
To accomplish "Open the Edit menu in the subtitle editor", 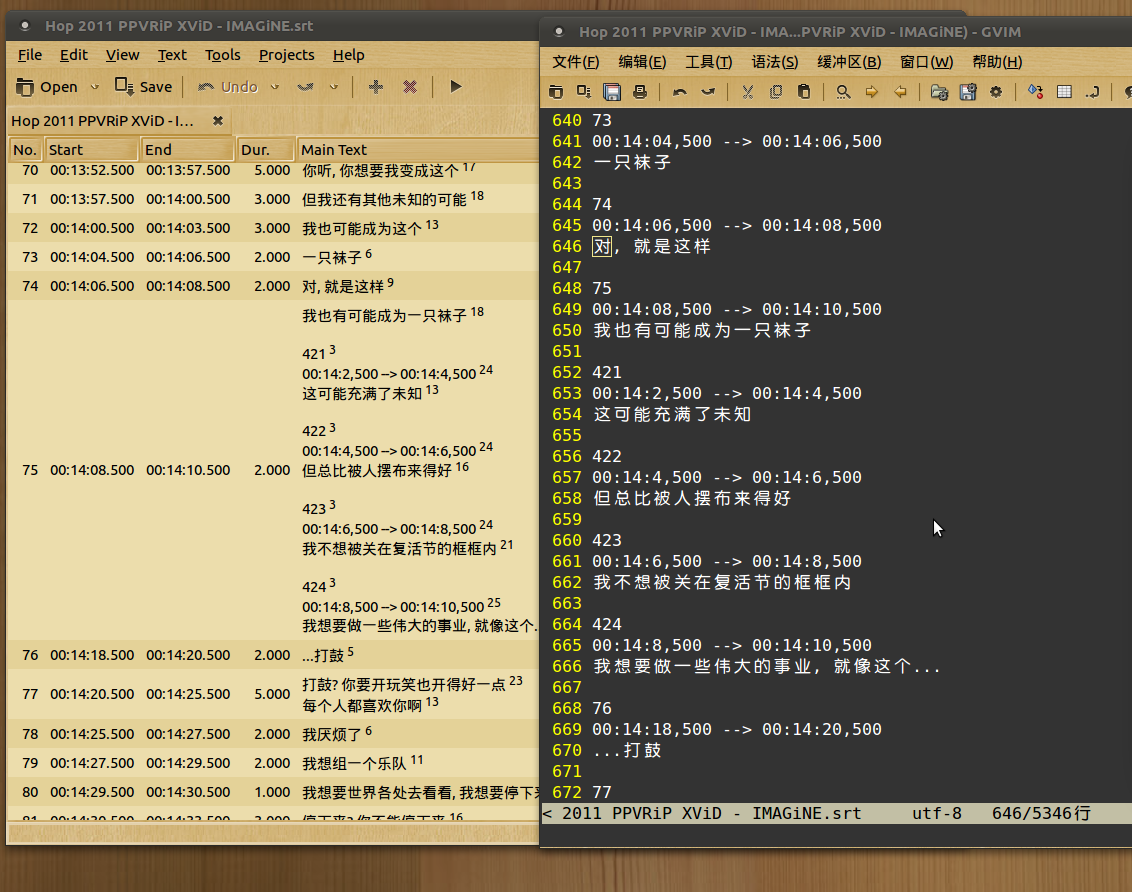I will (x=74, y=55).
